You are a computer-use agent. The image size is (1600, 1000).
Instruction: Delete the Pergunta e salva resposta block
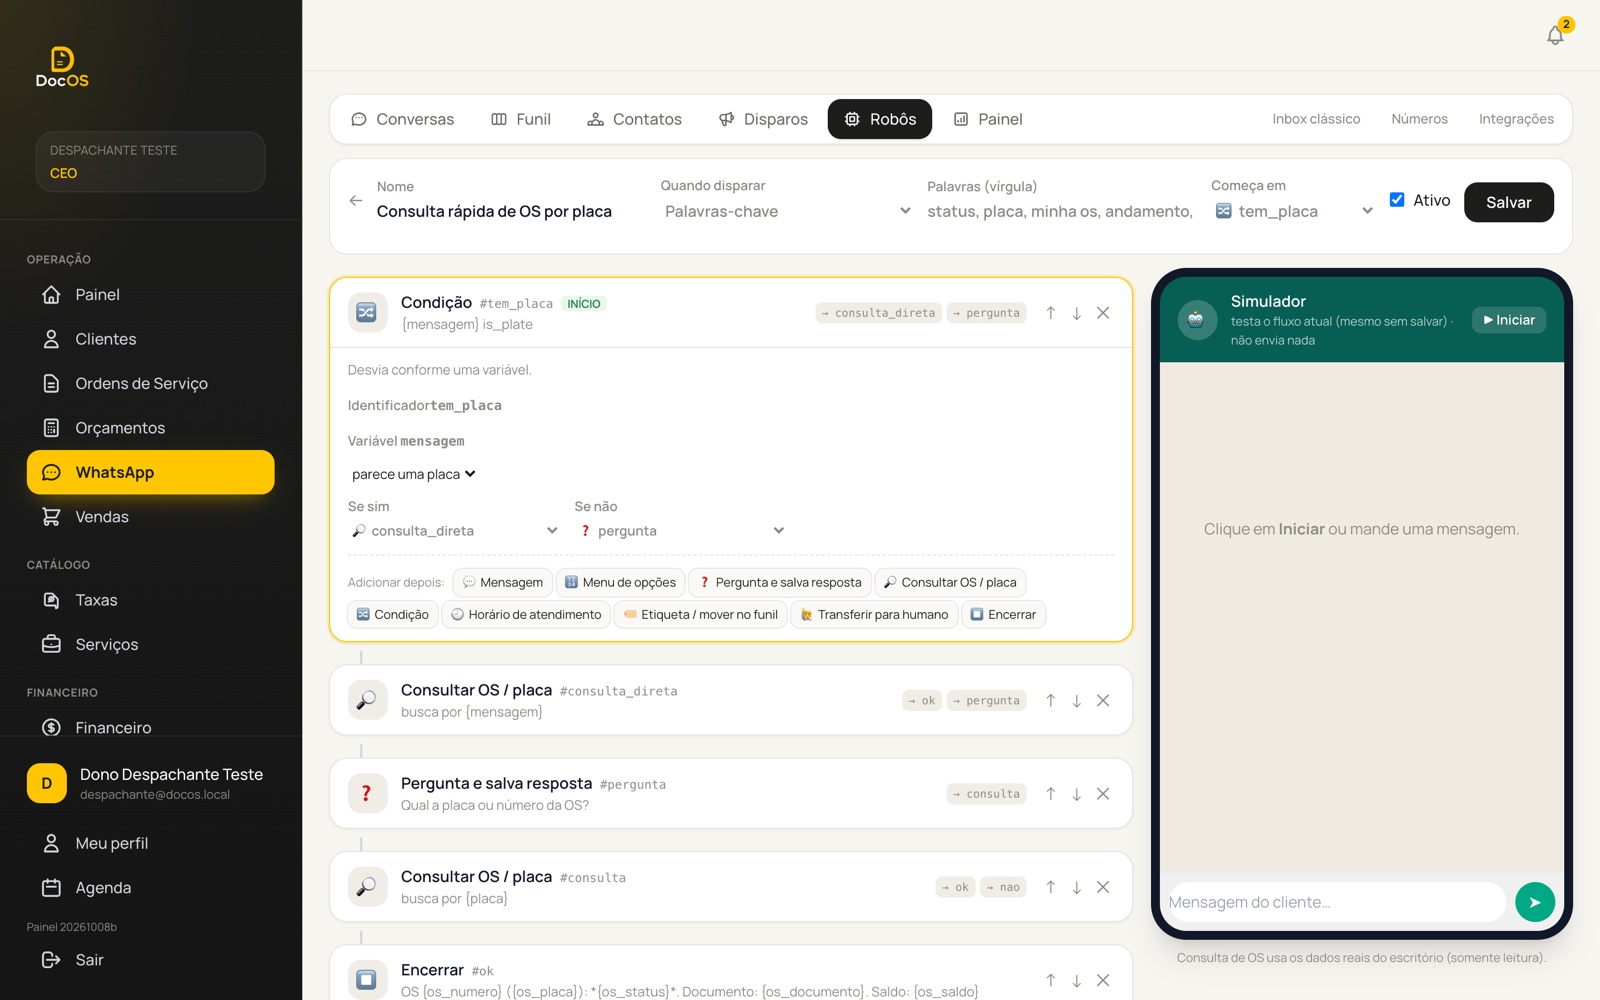(x=1103, y=794)
